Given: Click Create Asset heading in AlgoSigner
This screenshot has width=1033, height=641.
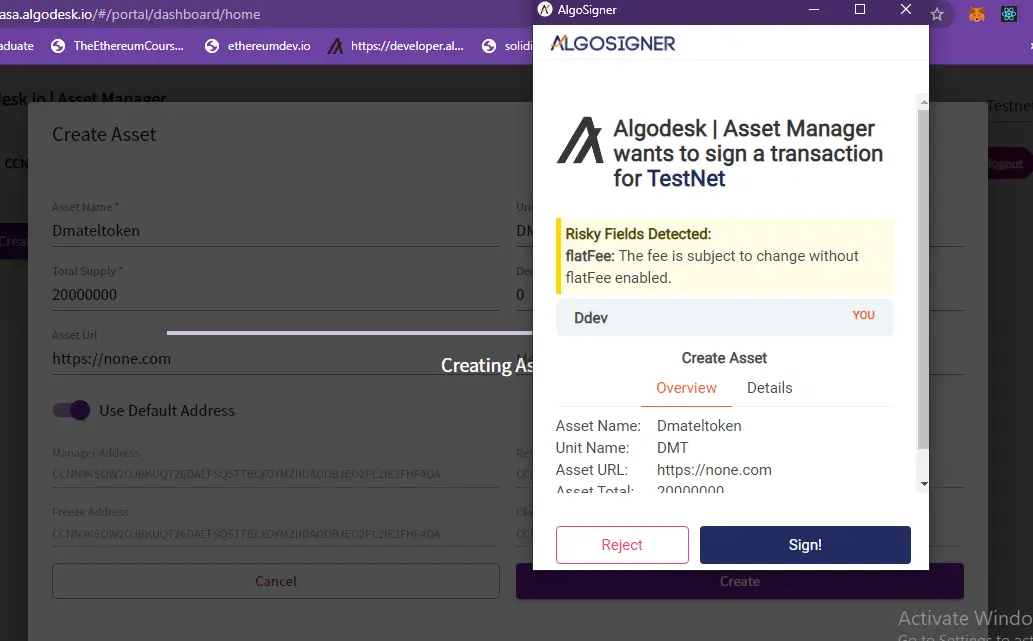Looking at the screenshot, I should [x=724, y=358].
